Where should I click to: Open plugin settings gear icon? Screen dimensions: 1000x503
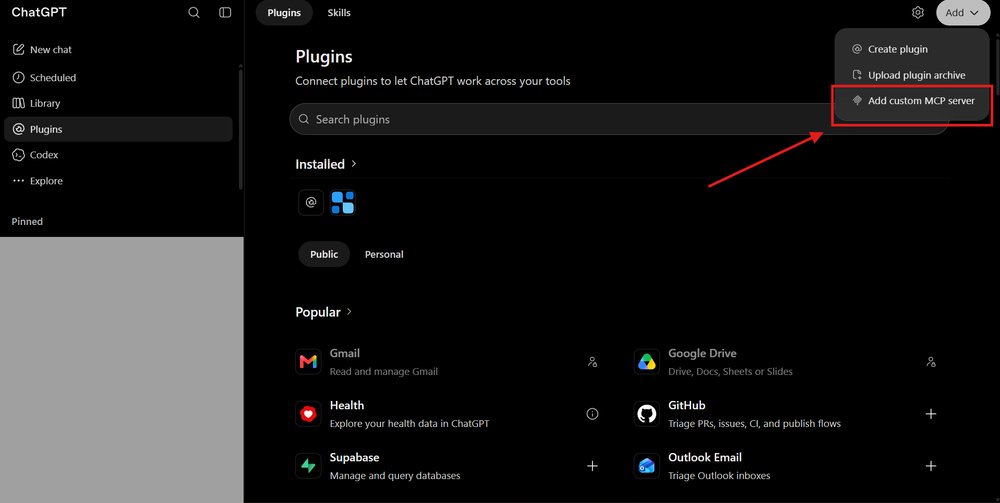coord(918,13)
